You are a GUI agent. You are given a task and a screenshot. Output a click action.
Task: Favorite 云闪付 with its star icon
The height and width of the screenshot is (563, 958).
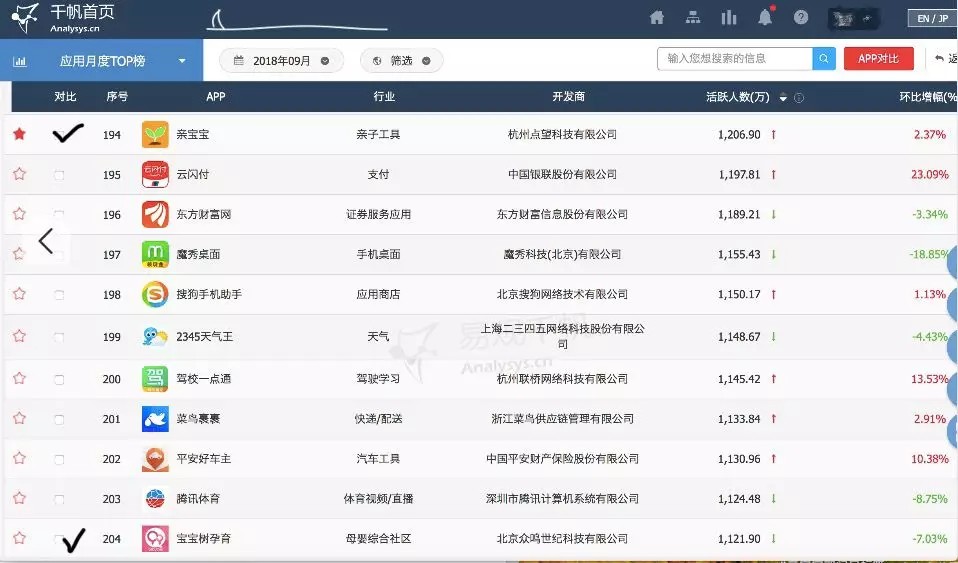(19, 174)
